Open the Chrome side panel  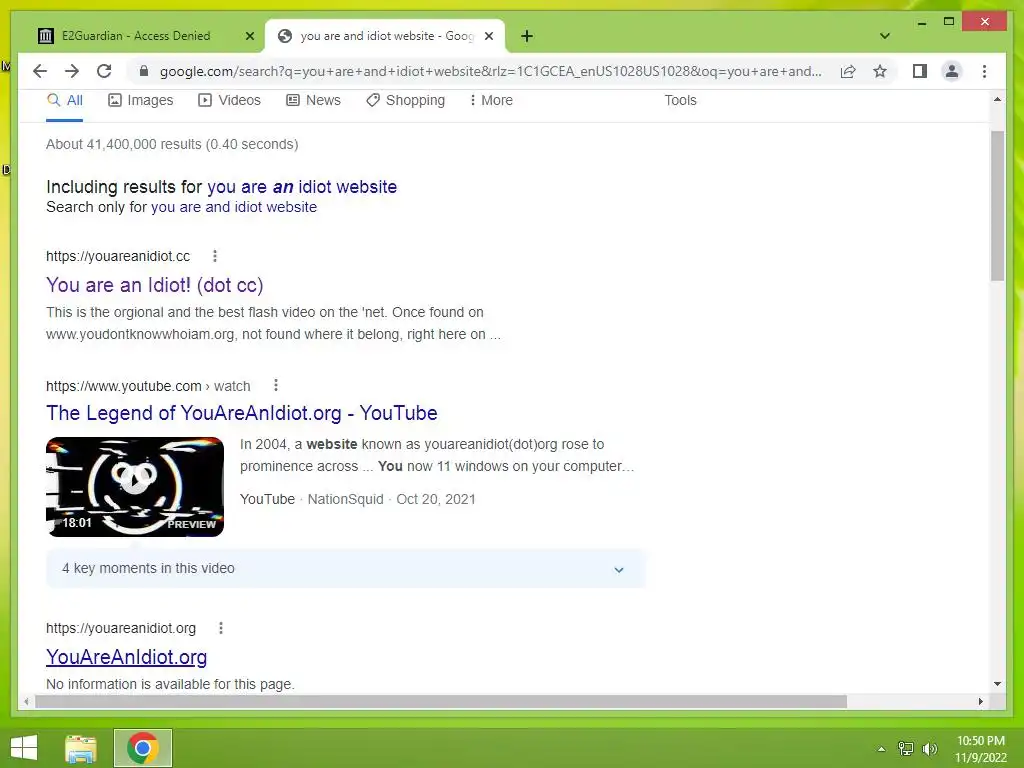pos(920,71)
